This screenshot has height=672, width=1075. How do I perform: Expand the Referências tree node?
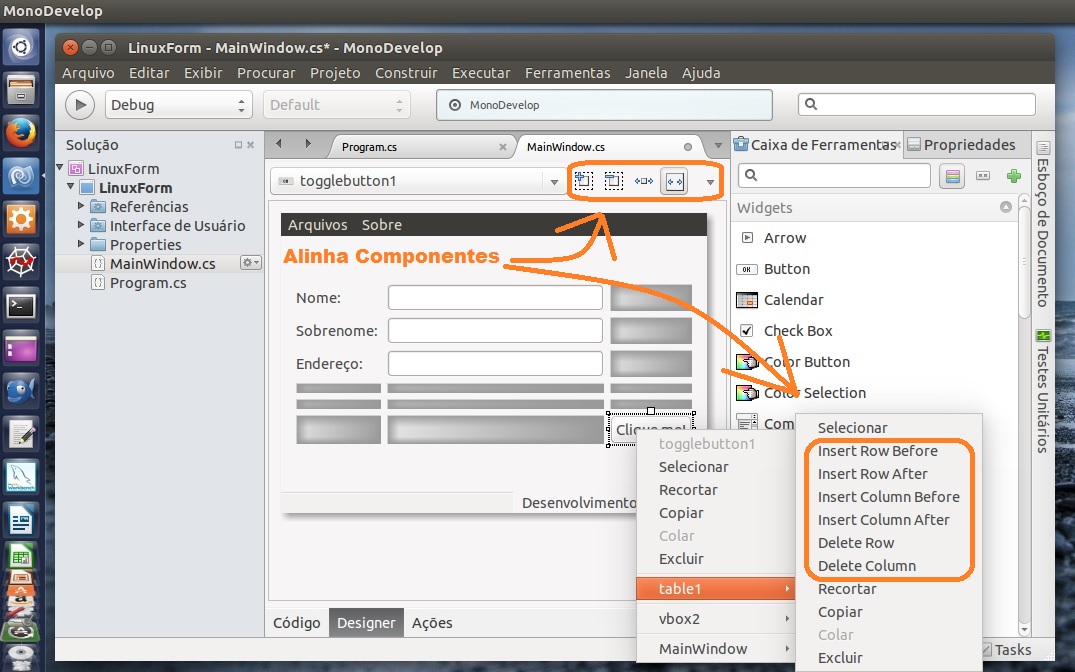coord(82,206)
